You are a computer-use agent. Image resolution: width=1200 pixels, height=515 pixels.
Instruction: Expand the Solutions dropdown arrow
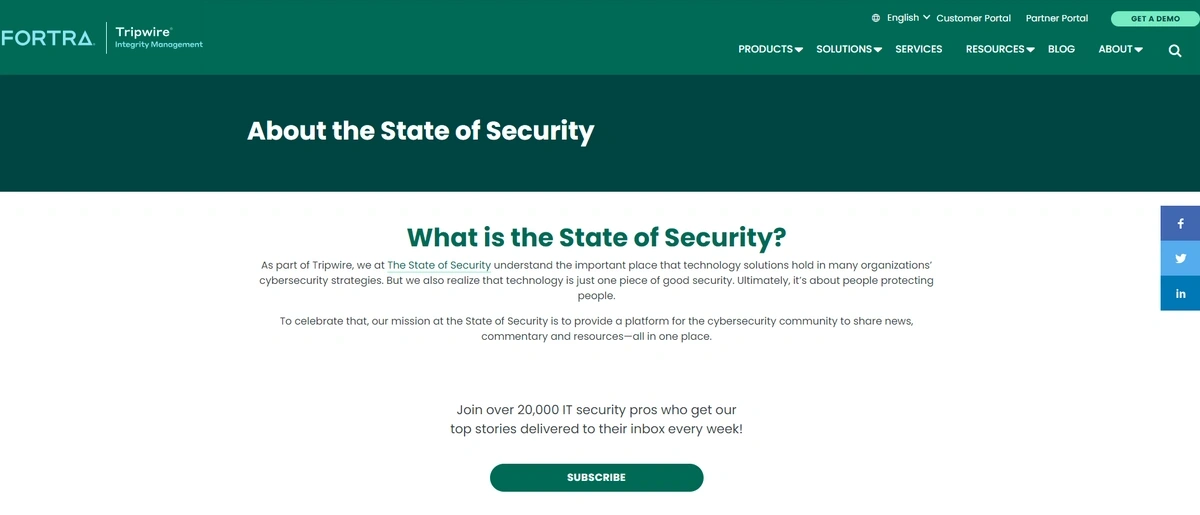tap(877, 50)
